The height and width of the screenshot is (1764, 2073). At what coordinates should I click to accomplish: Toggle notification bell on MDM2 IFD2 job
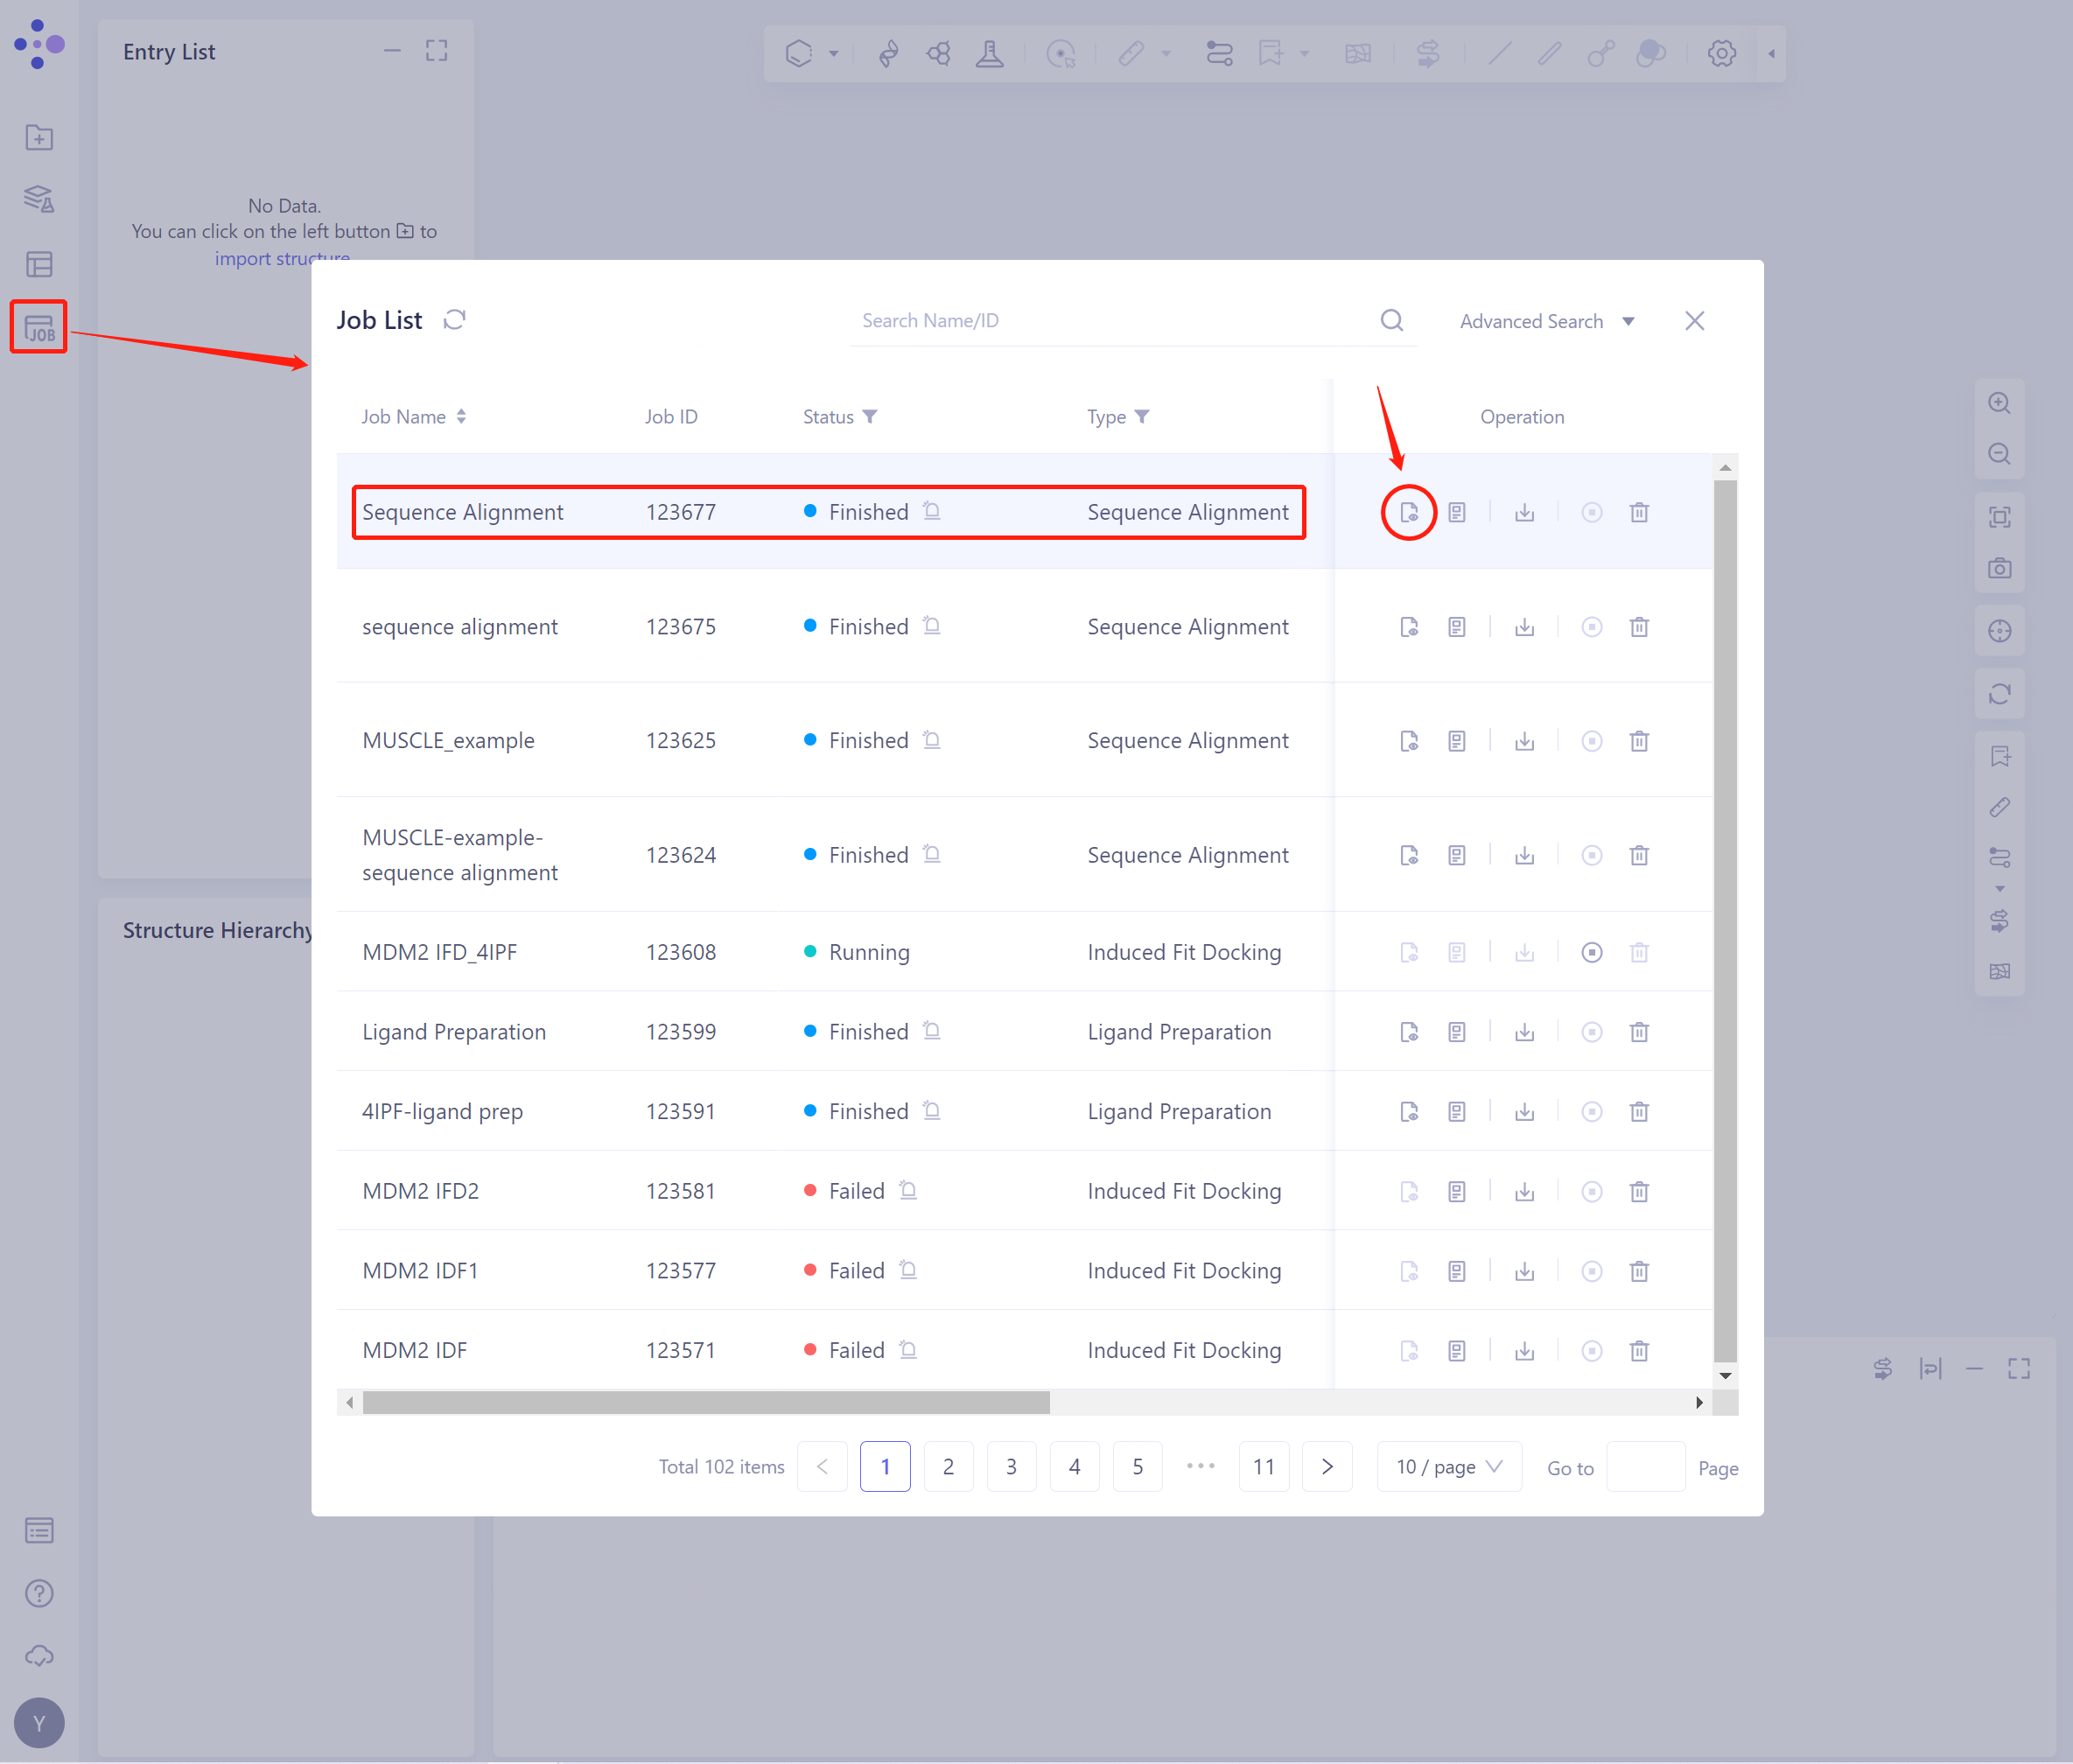[908, 1190]
